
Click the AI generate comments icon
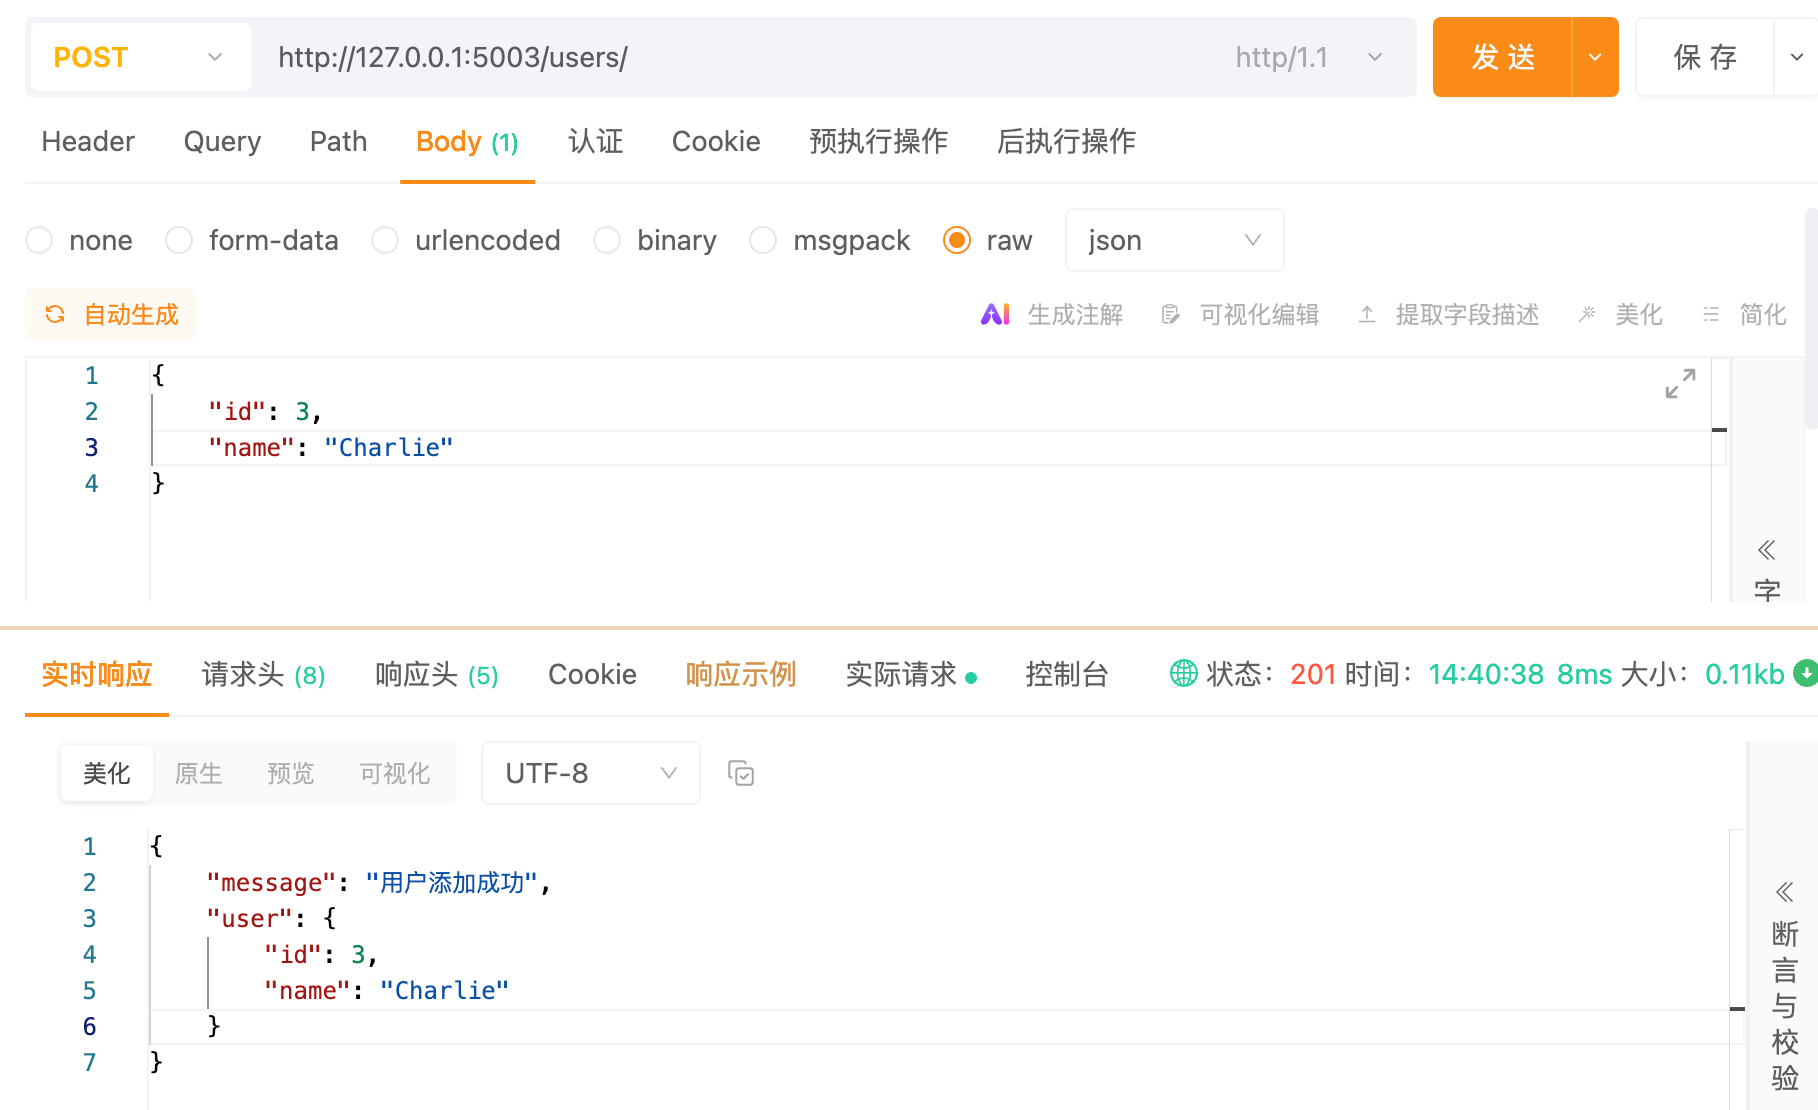995,315
